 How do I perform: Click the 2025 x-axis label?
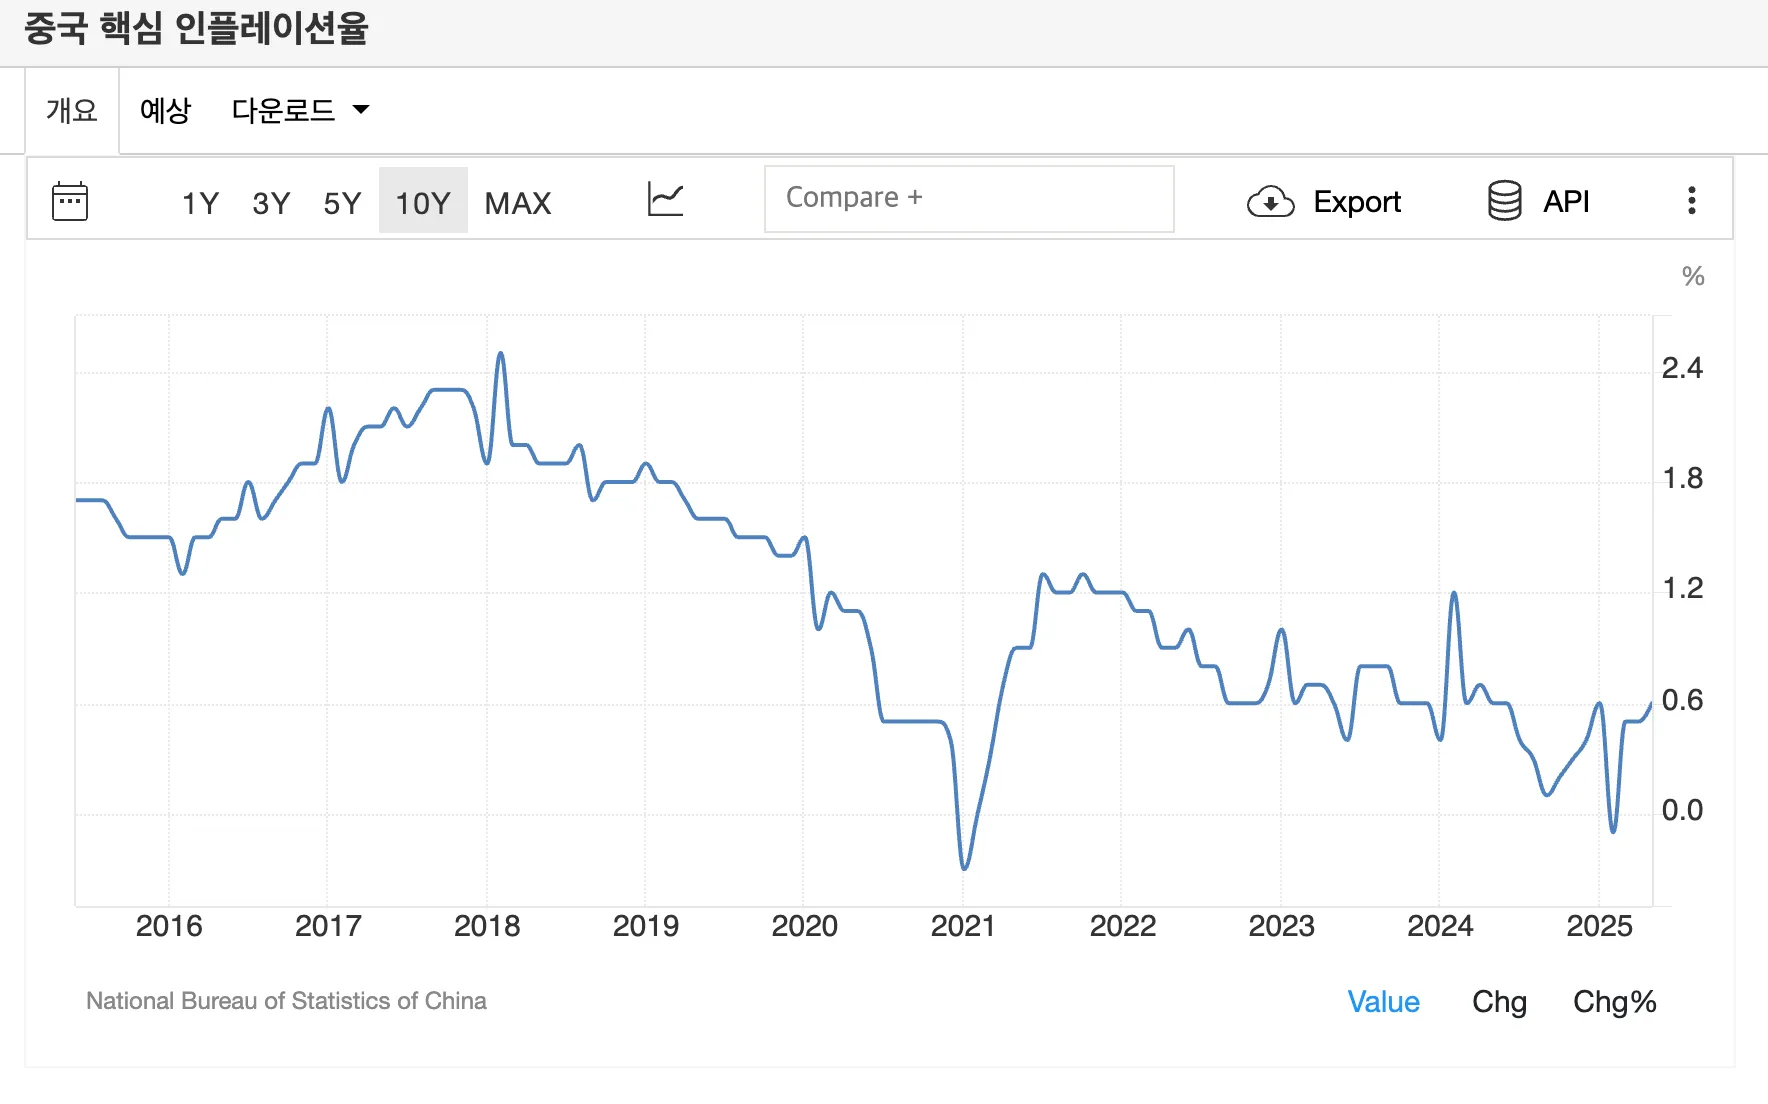coord(1599,926)
